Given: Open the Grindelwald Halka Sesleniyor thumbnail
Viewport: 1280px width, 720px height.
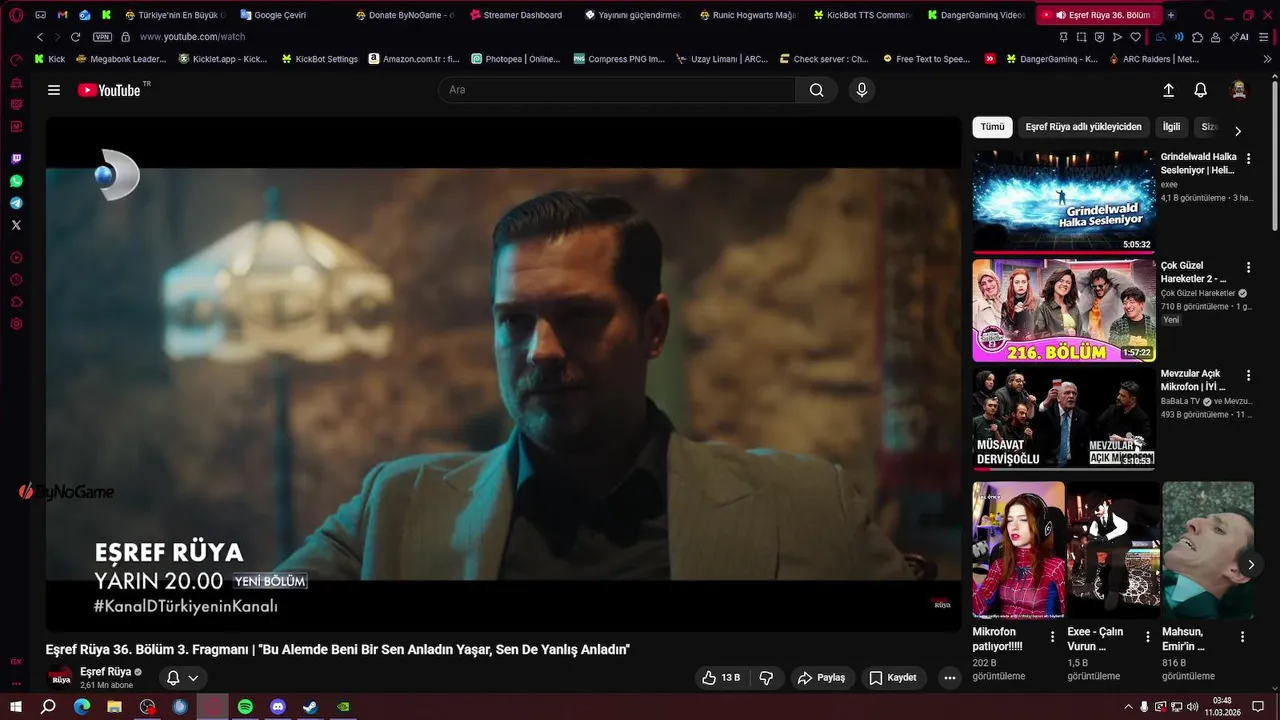Looking at the screenshot, I should coord(1064,201).
